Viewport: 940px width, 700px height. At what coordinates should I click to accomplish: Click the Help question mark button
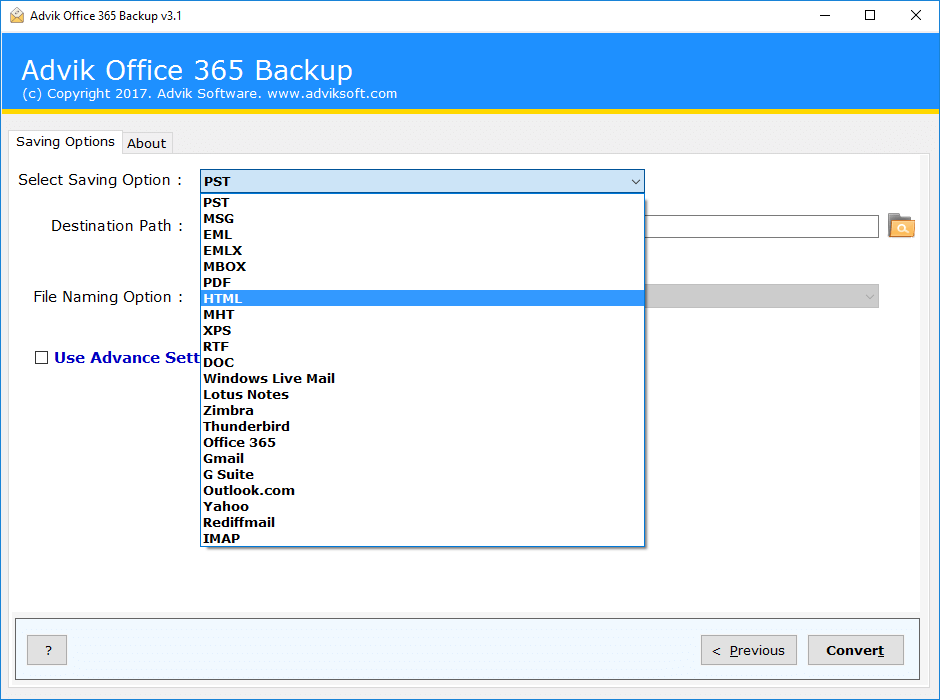[46, 650]
